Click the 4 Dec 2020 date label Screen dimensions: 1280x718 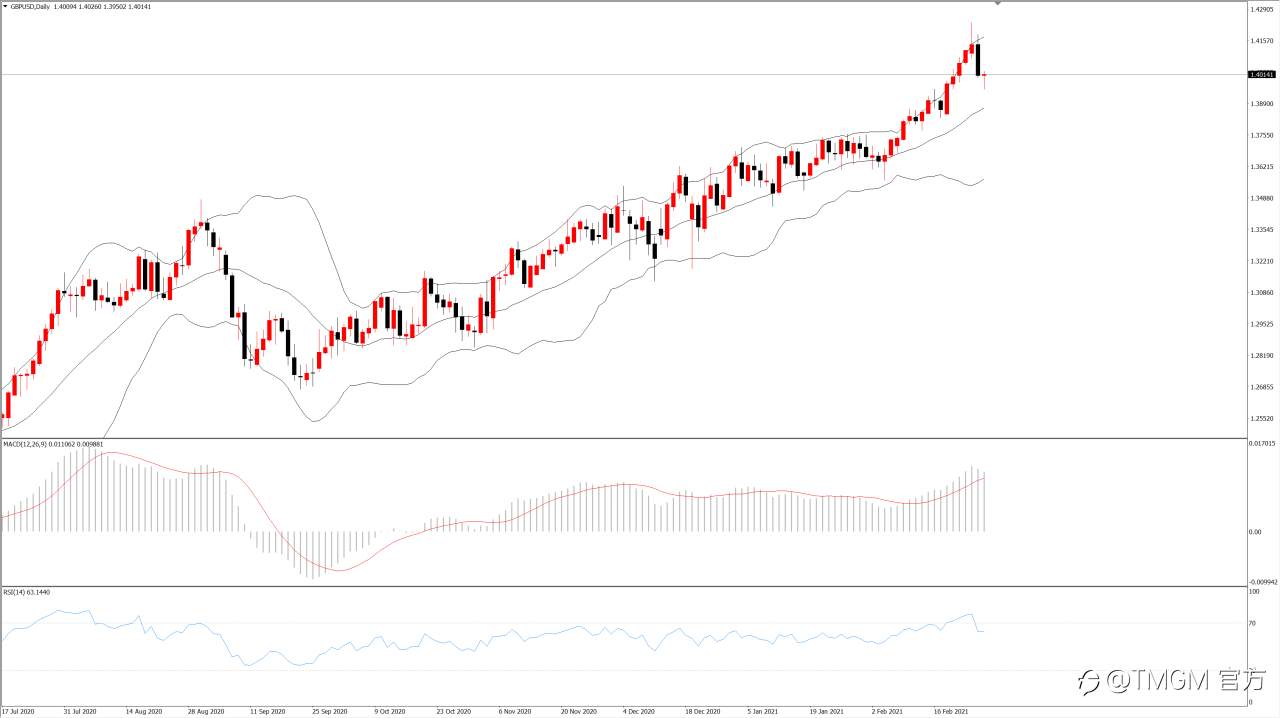[639, 712]
